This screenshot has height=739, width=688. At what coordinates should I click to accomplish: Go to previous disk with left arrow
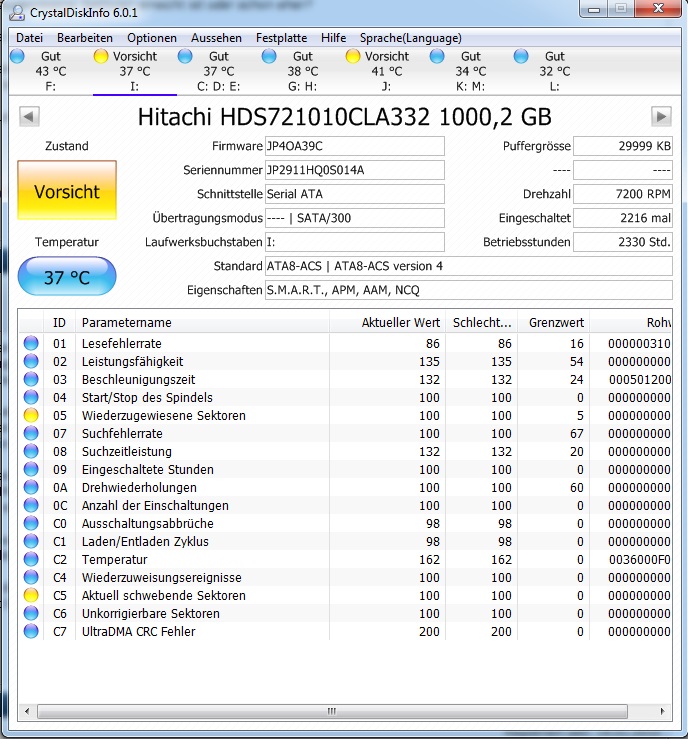coord(29,116)
